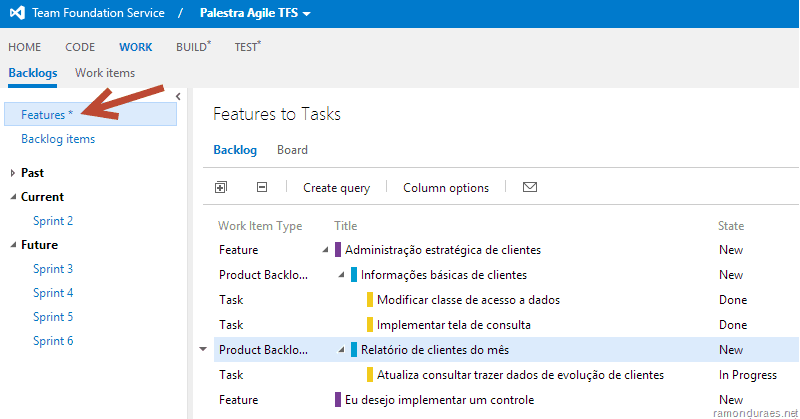Collapse the left navigation pane chevron
Screen dimensions: 800x419
click(178, 96)
